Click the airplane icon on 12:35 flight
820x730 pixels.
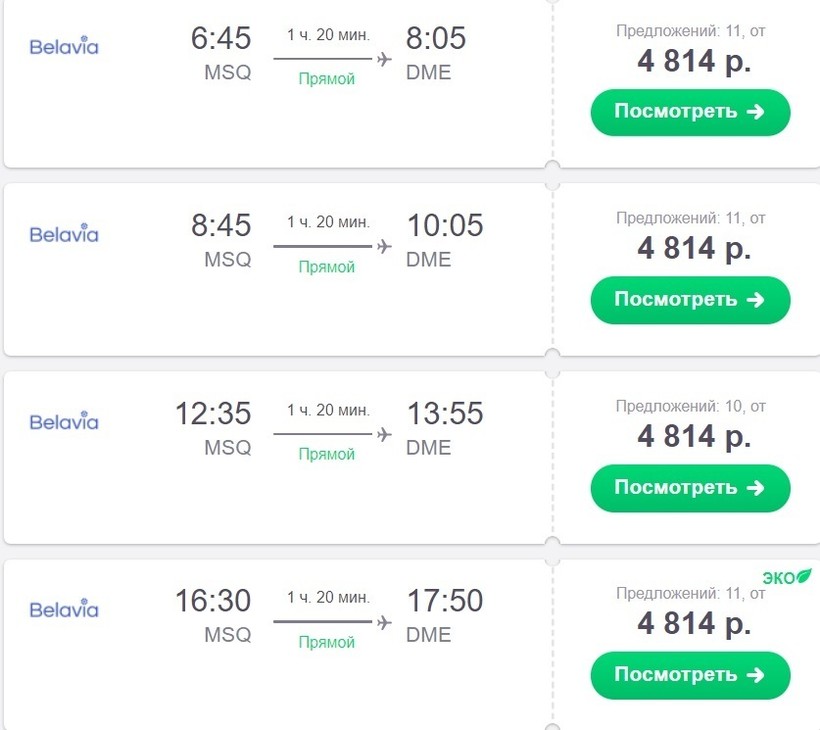click(x=384, y=434)
